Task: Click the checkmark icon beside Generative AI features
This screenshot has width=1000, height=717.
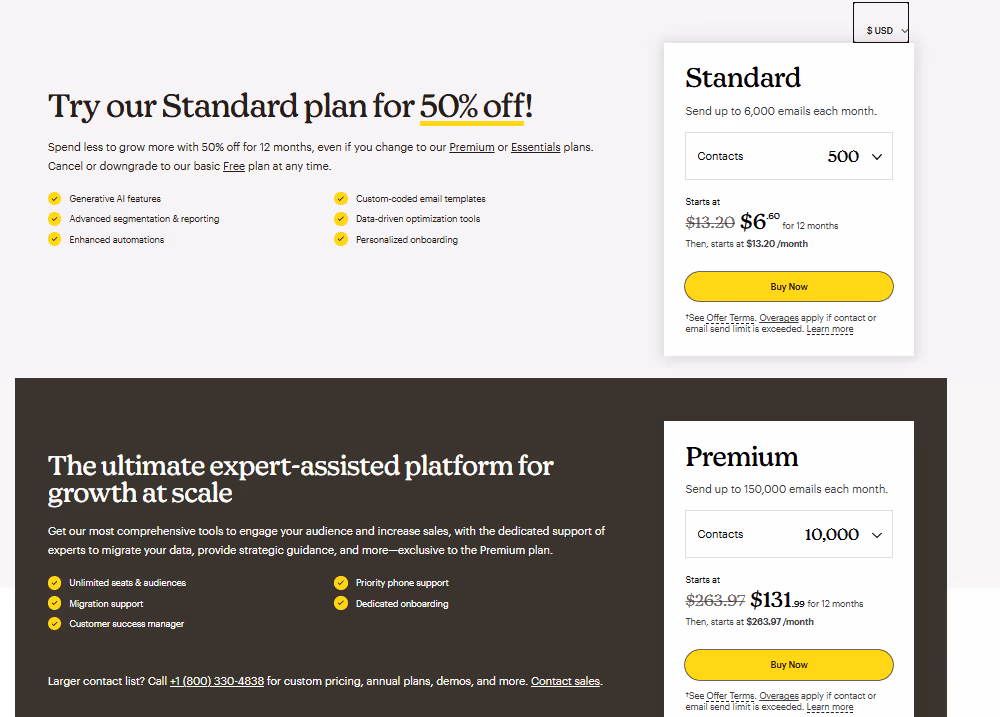Action: point(54,198)
